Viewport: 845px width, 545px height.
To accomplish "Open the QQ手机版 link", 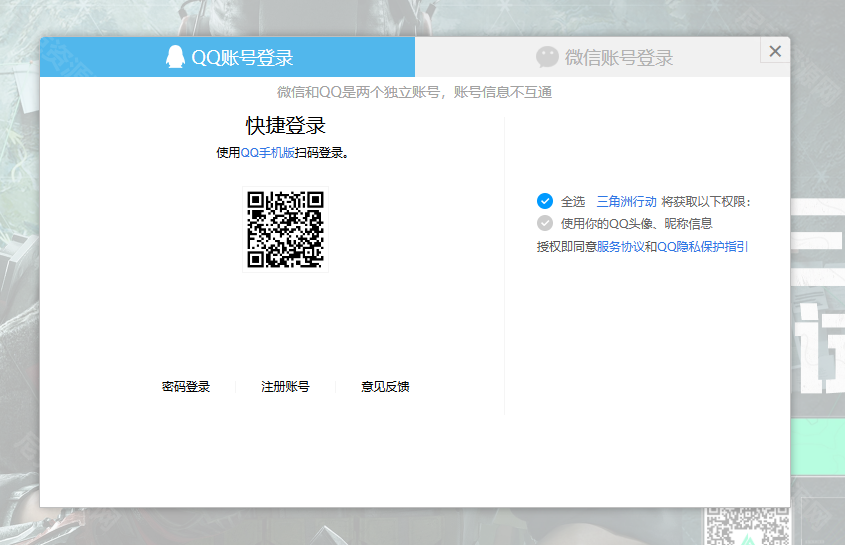I will pyautogui.click(x=267, y=153).
